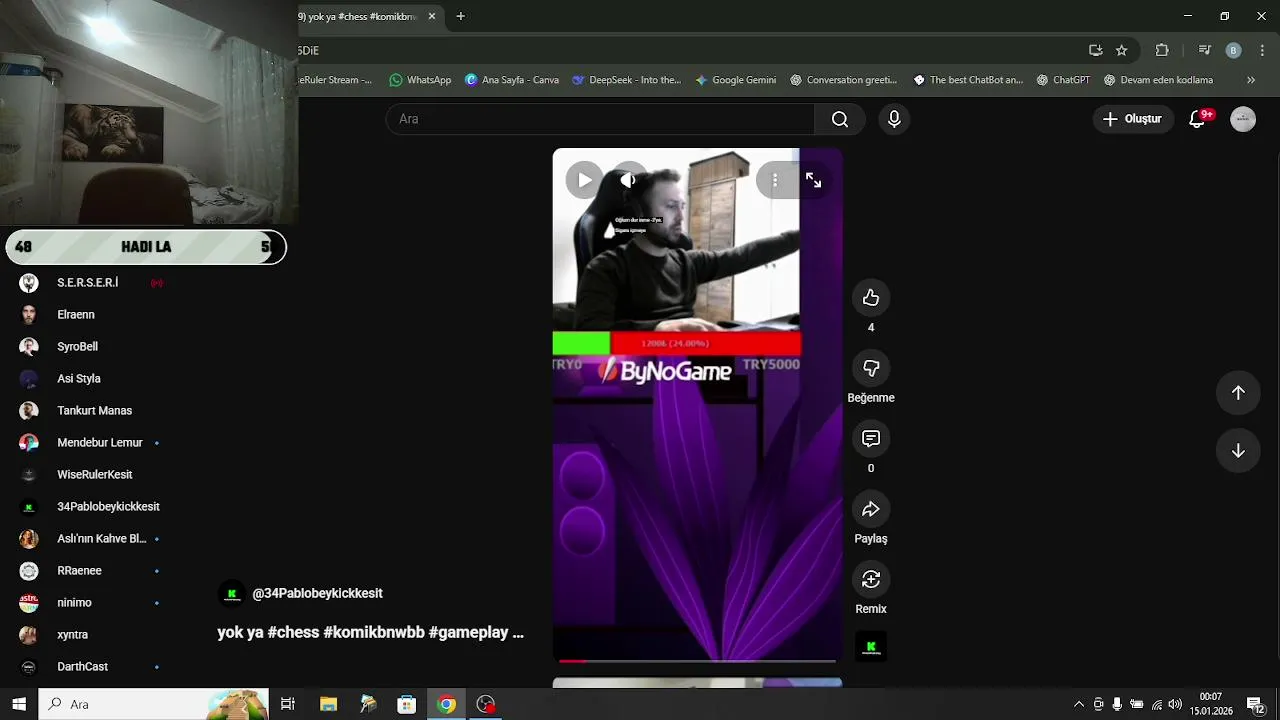Open the channel sound thumbnail below Remix
The width and height of the screenshot is (1280, 720).
pos(870,646)
